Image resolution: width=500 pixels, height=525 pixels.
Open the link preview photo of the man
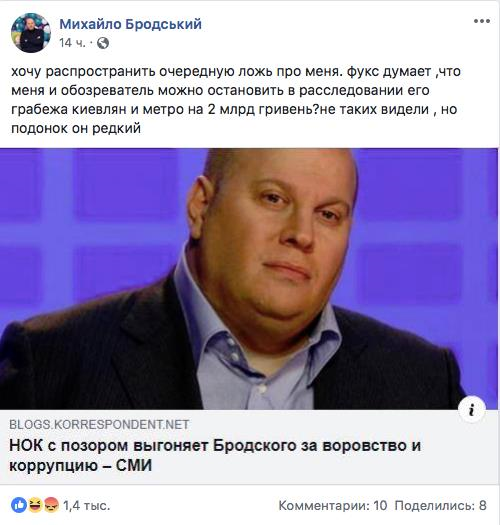click(249, 279)
